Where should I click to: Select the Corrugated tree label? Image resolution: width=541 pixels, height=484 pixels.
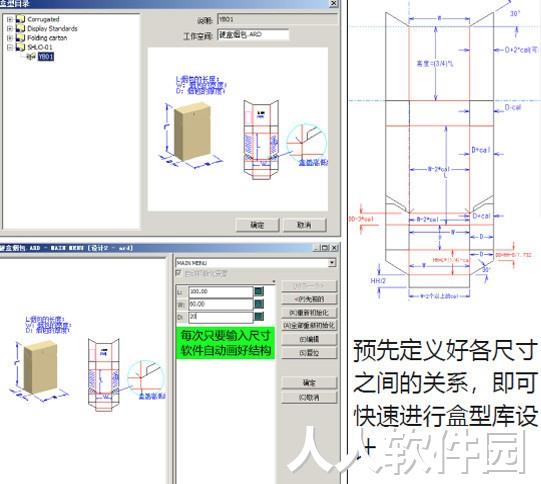(x=43, y=19)
